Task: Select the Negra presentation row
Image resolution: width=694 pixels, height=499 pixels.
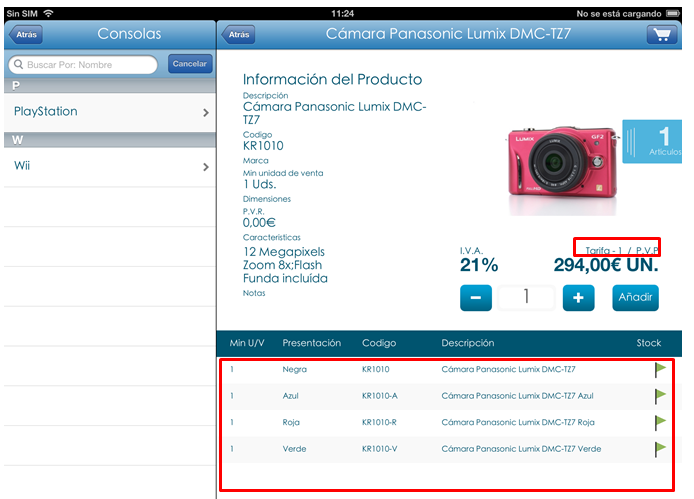Action: coord(447,370)
